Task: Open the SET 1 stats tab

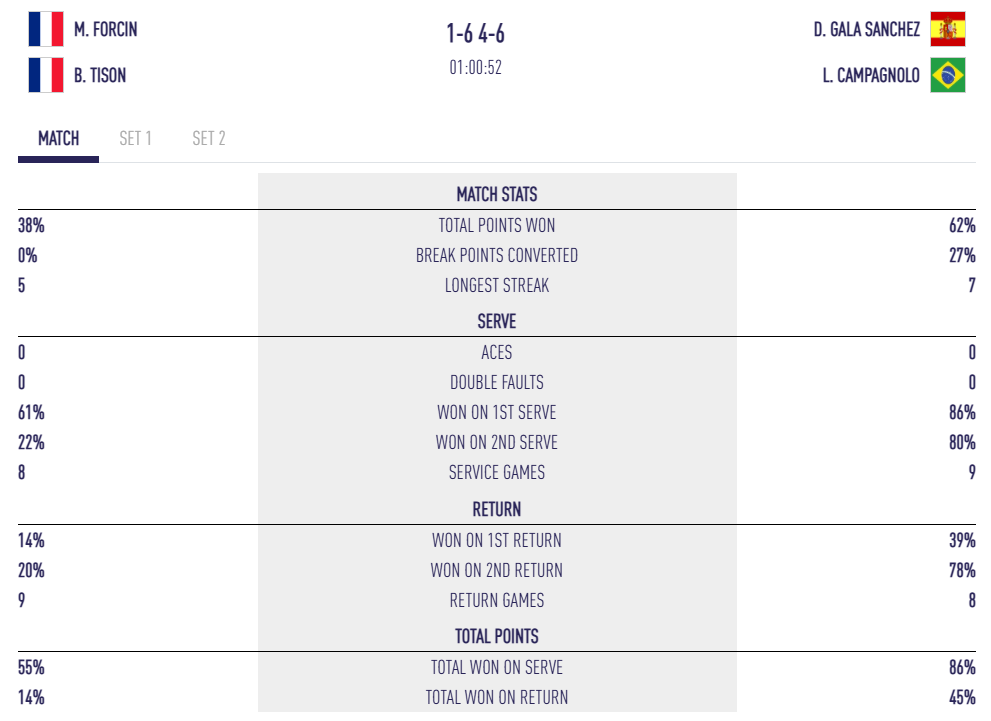Action: point(135,139)
